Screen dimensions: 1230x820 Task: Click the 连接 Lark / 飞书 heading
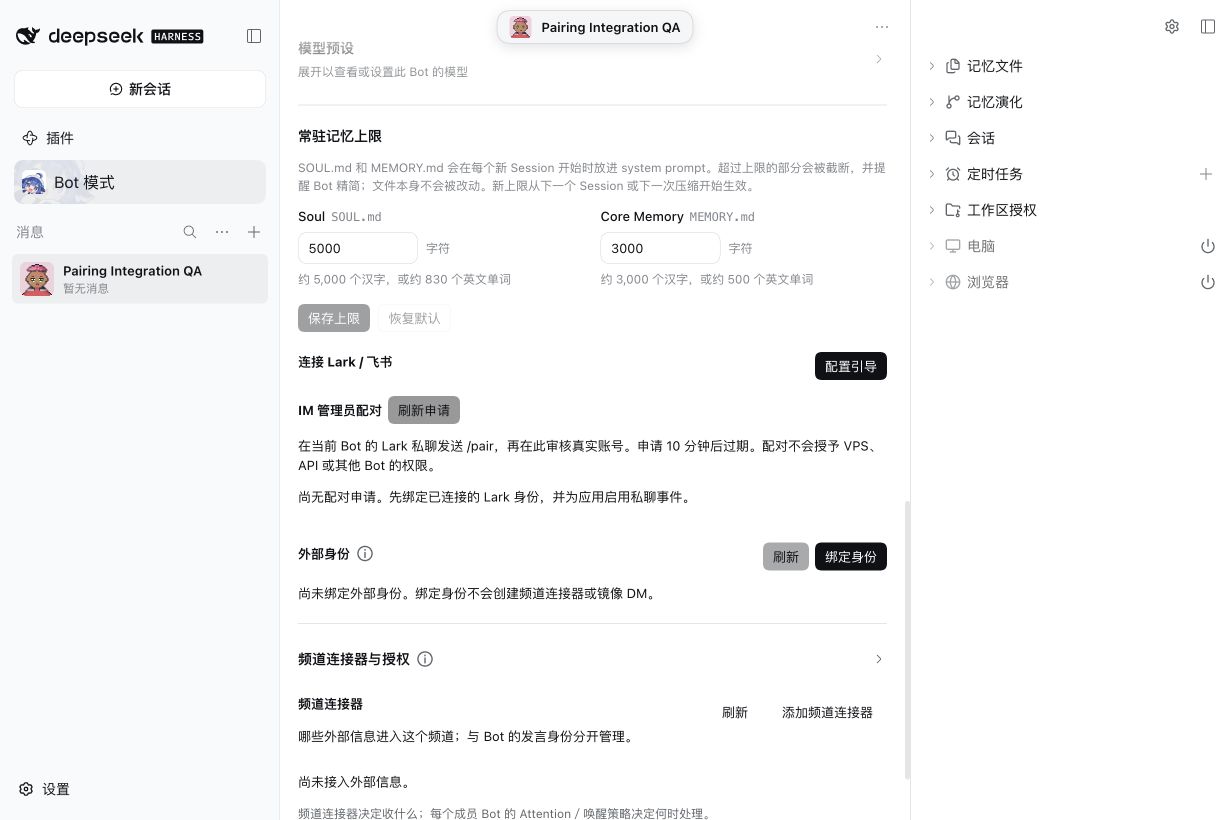345,362
